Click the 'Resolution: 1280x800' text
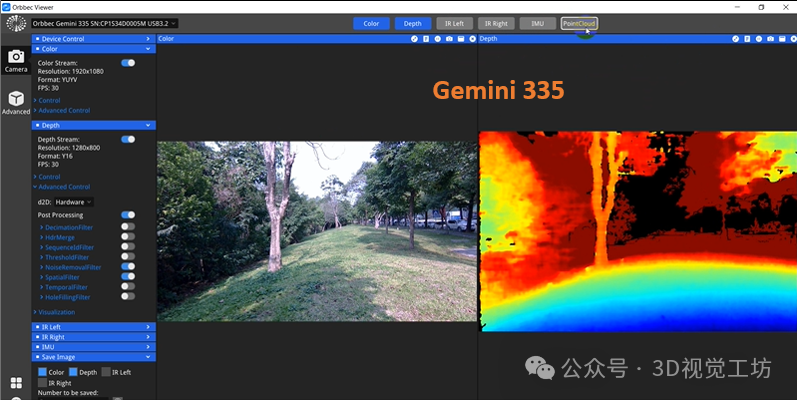The height and width of the screenshot is (400, 797). 69,148
